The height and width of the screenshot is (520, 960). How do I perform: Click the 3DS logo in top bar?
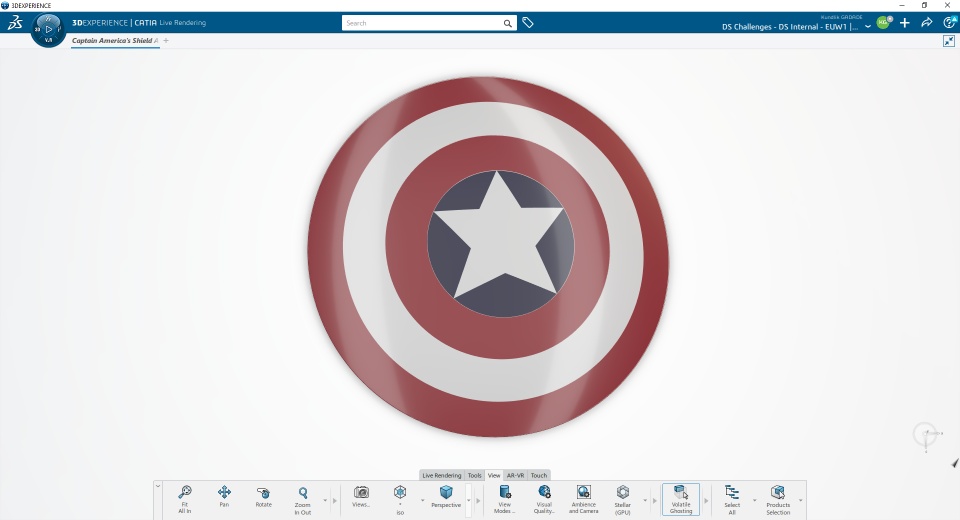pos(15,23)
